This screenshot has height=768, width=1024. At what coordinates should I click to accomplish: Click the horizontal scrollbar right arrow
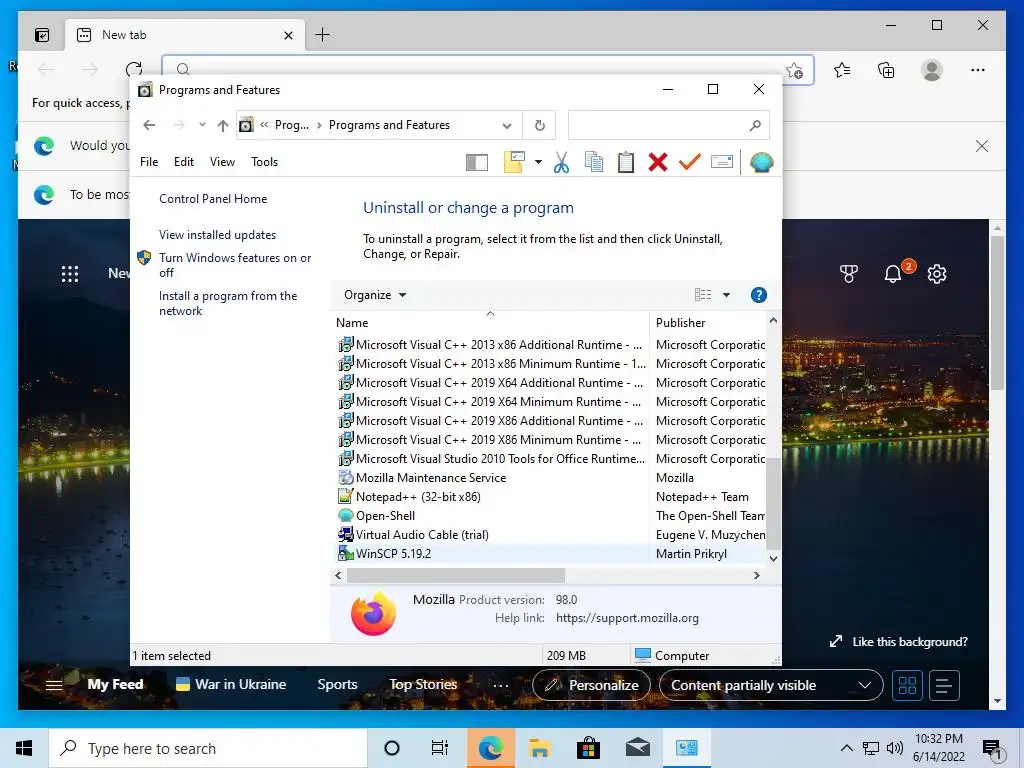pos(756,575)
